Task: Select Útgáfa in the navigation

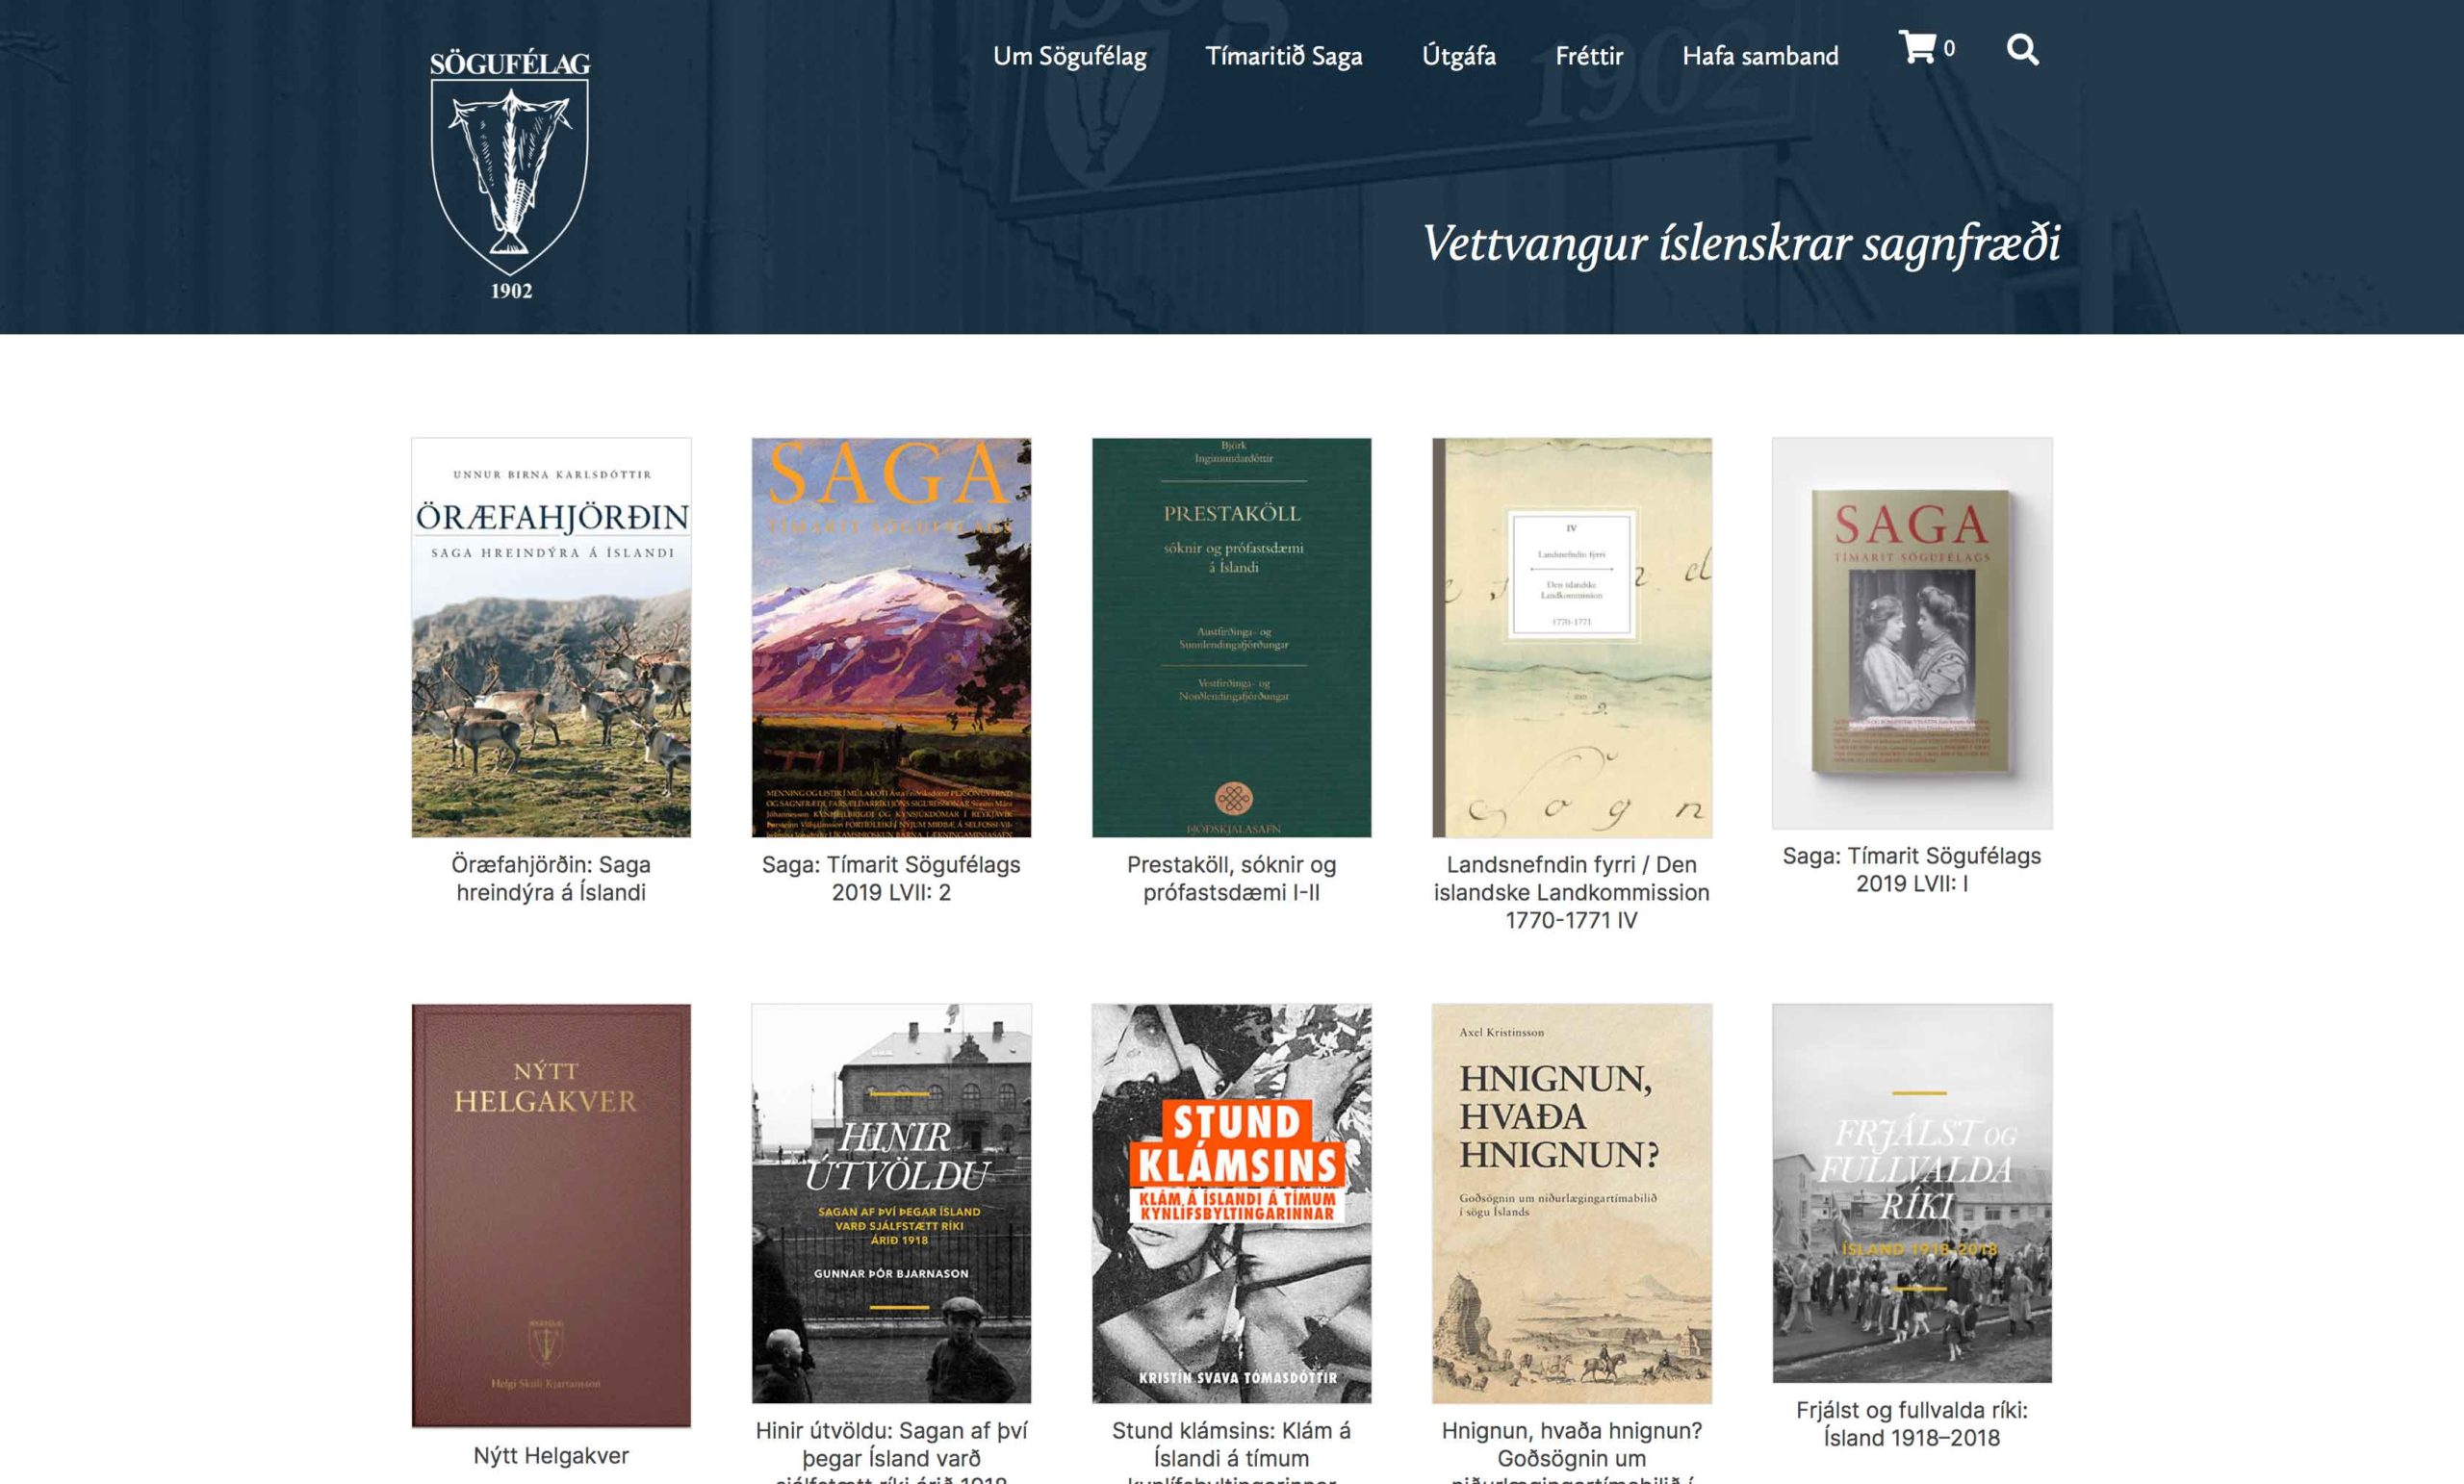Action: 1458,56
